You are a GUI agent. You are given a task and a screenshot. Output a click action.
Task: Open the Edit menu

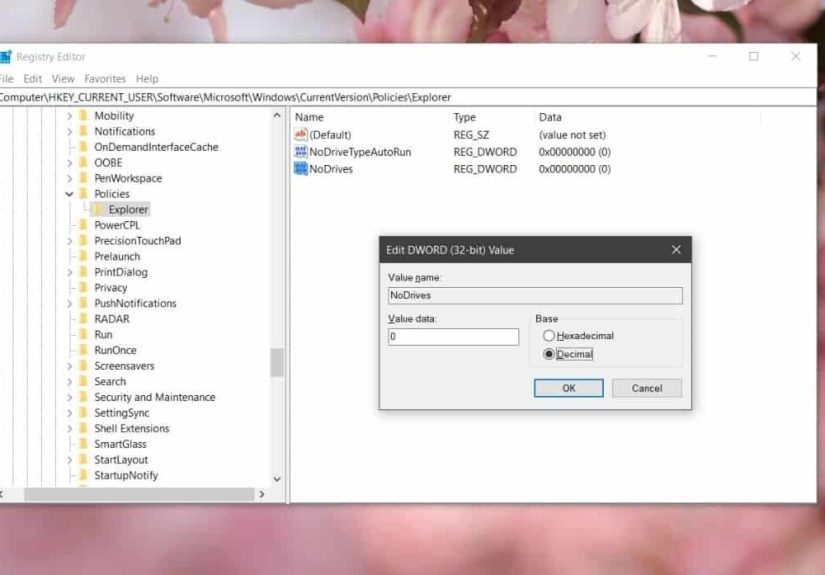click(x=33, y=78)
